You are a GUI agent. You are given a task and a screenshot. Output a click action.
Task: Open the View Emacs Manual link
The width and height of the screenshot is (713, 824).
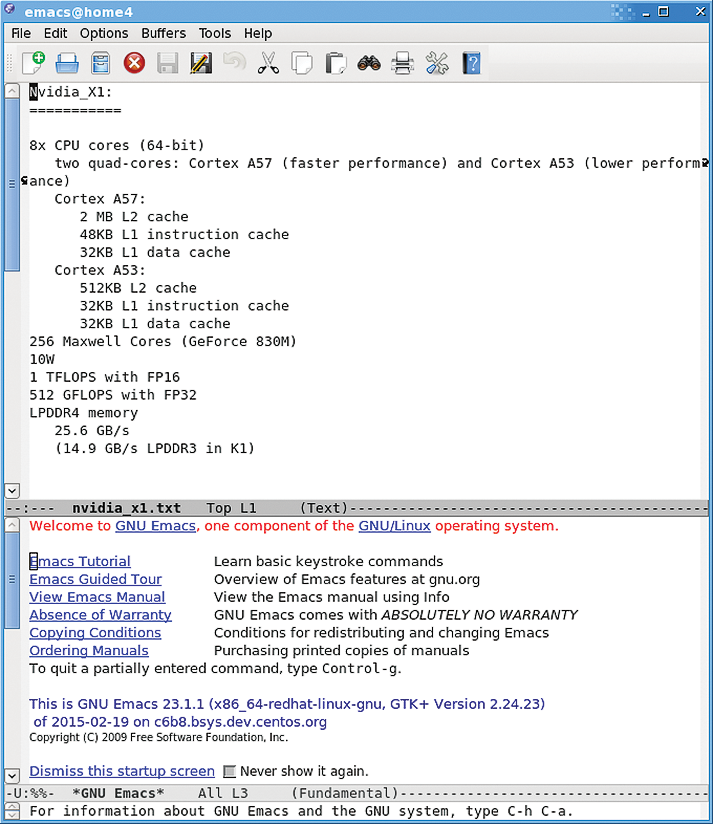(97, 598)
